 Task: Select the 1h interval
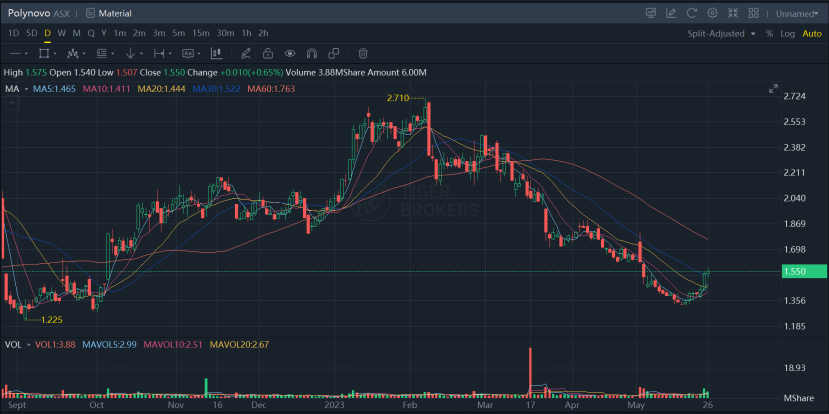246,33
